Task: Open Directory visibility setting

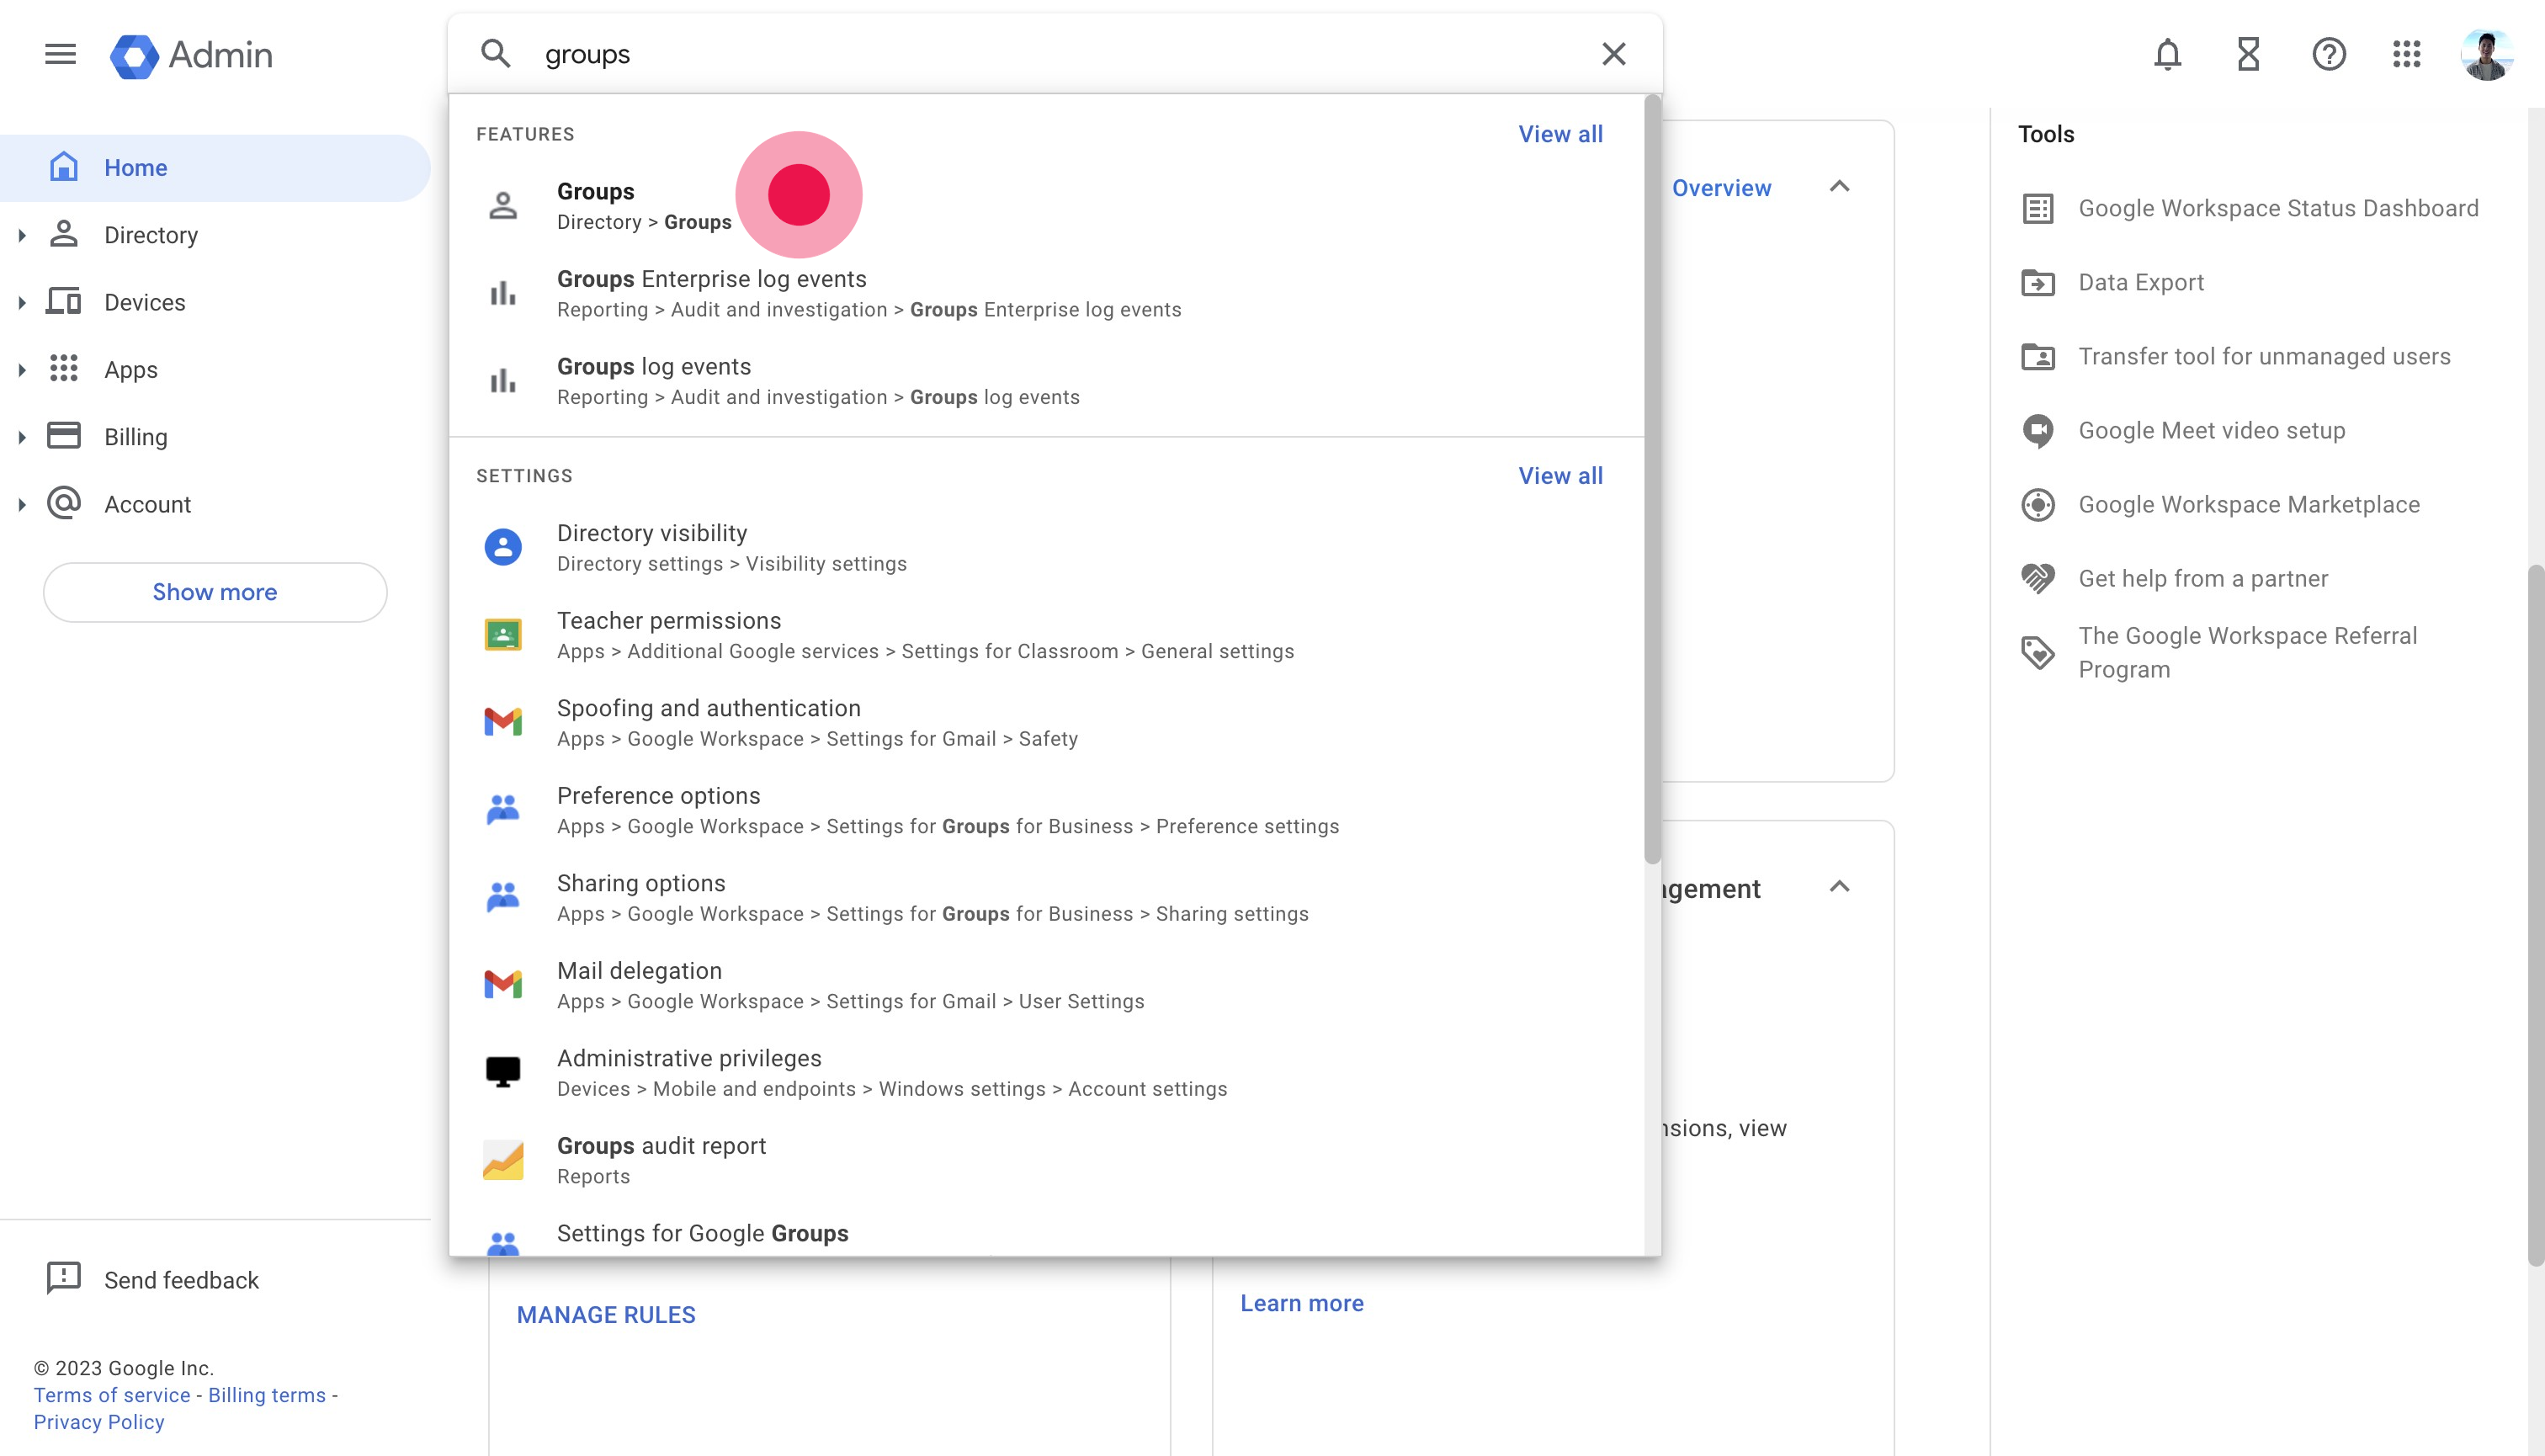Action: pos(1046,548)
